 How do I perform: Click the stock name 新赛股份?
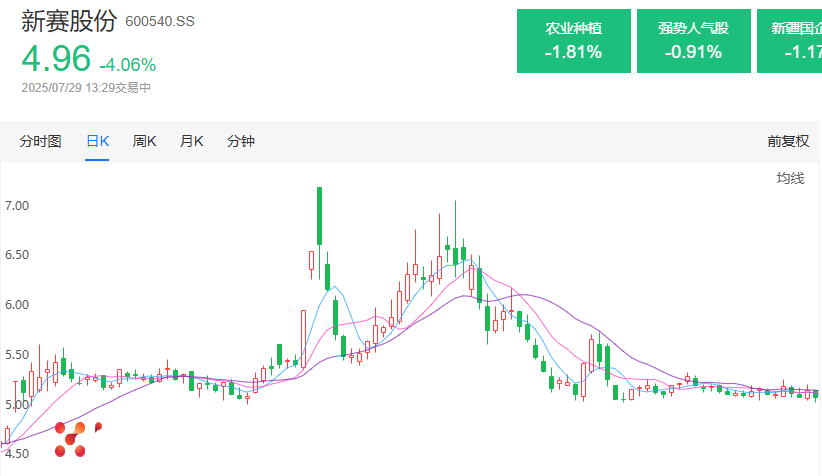(69, 21)
